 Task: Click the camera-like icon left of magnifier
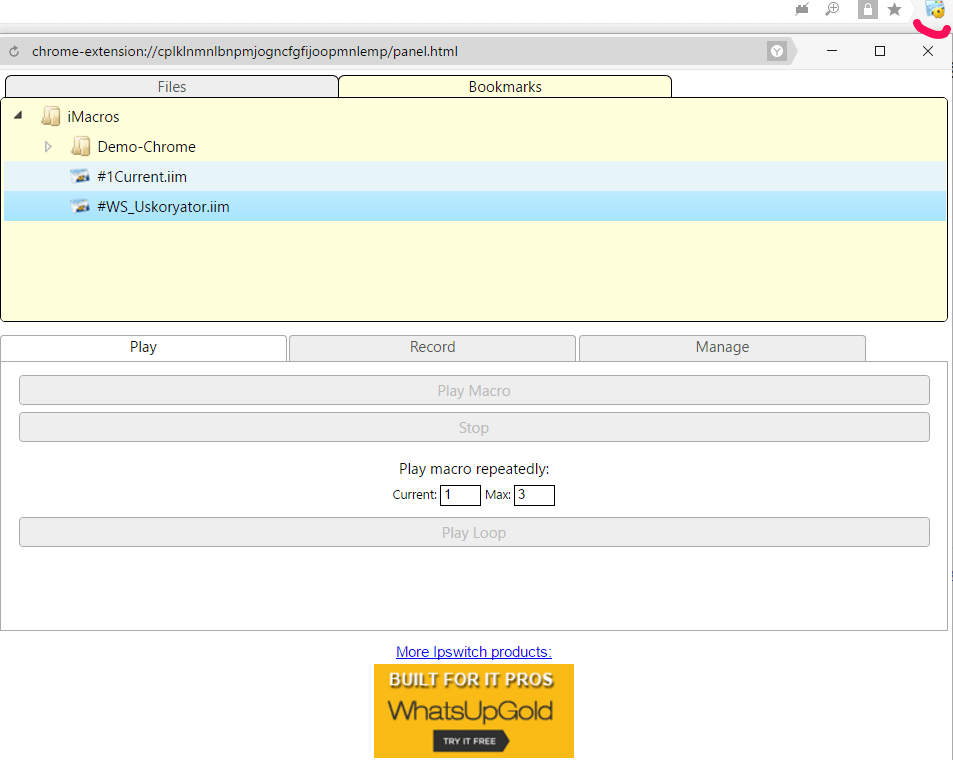coord(802,9)
